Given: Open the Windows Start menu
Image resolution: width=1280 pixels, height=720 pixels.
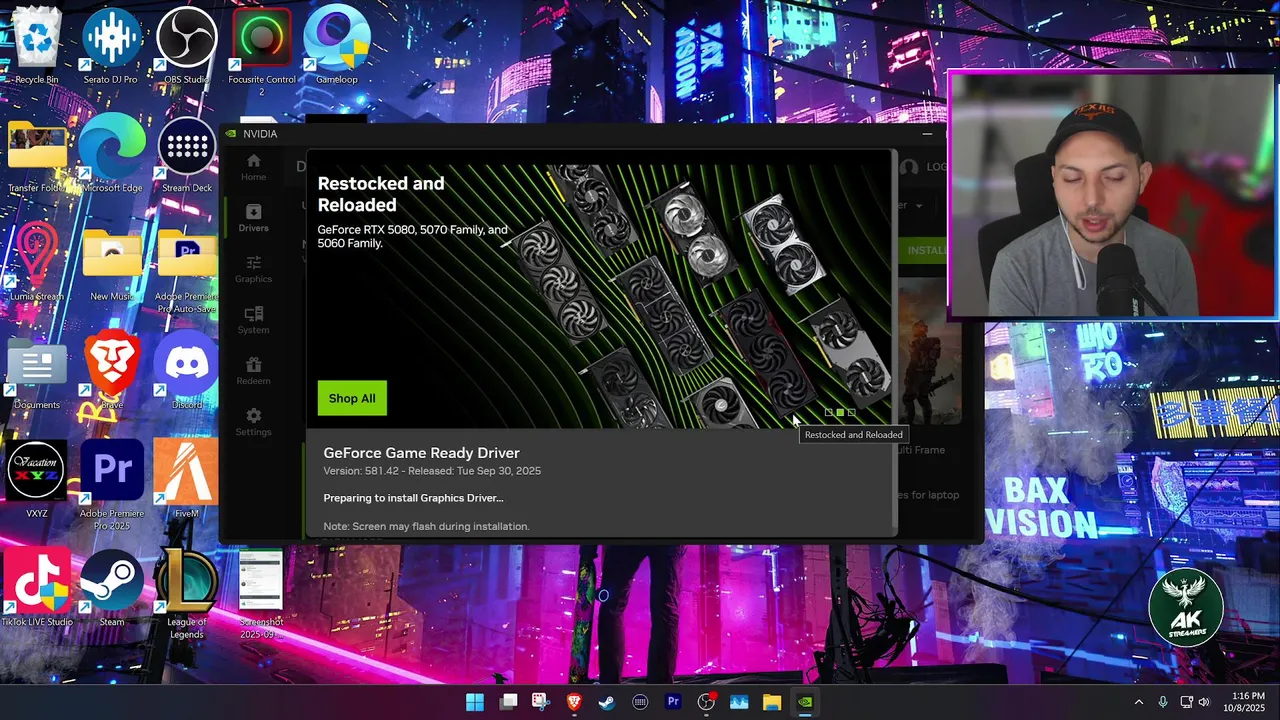Looking at the screenshot, I should [475, 702].
